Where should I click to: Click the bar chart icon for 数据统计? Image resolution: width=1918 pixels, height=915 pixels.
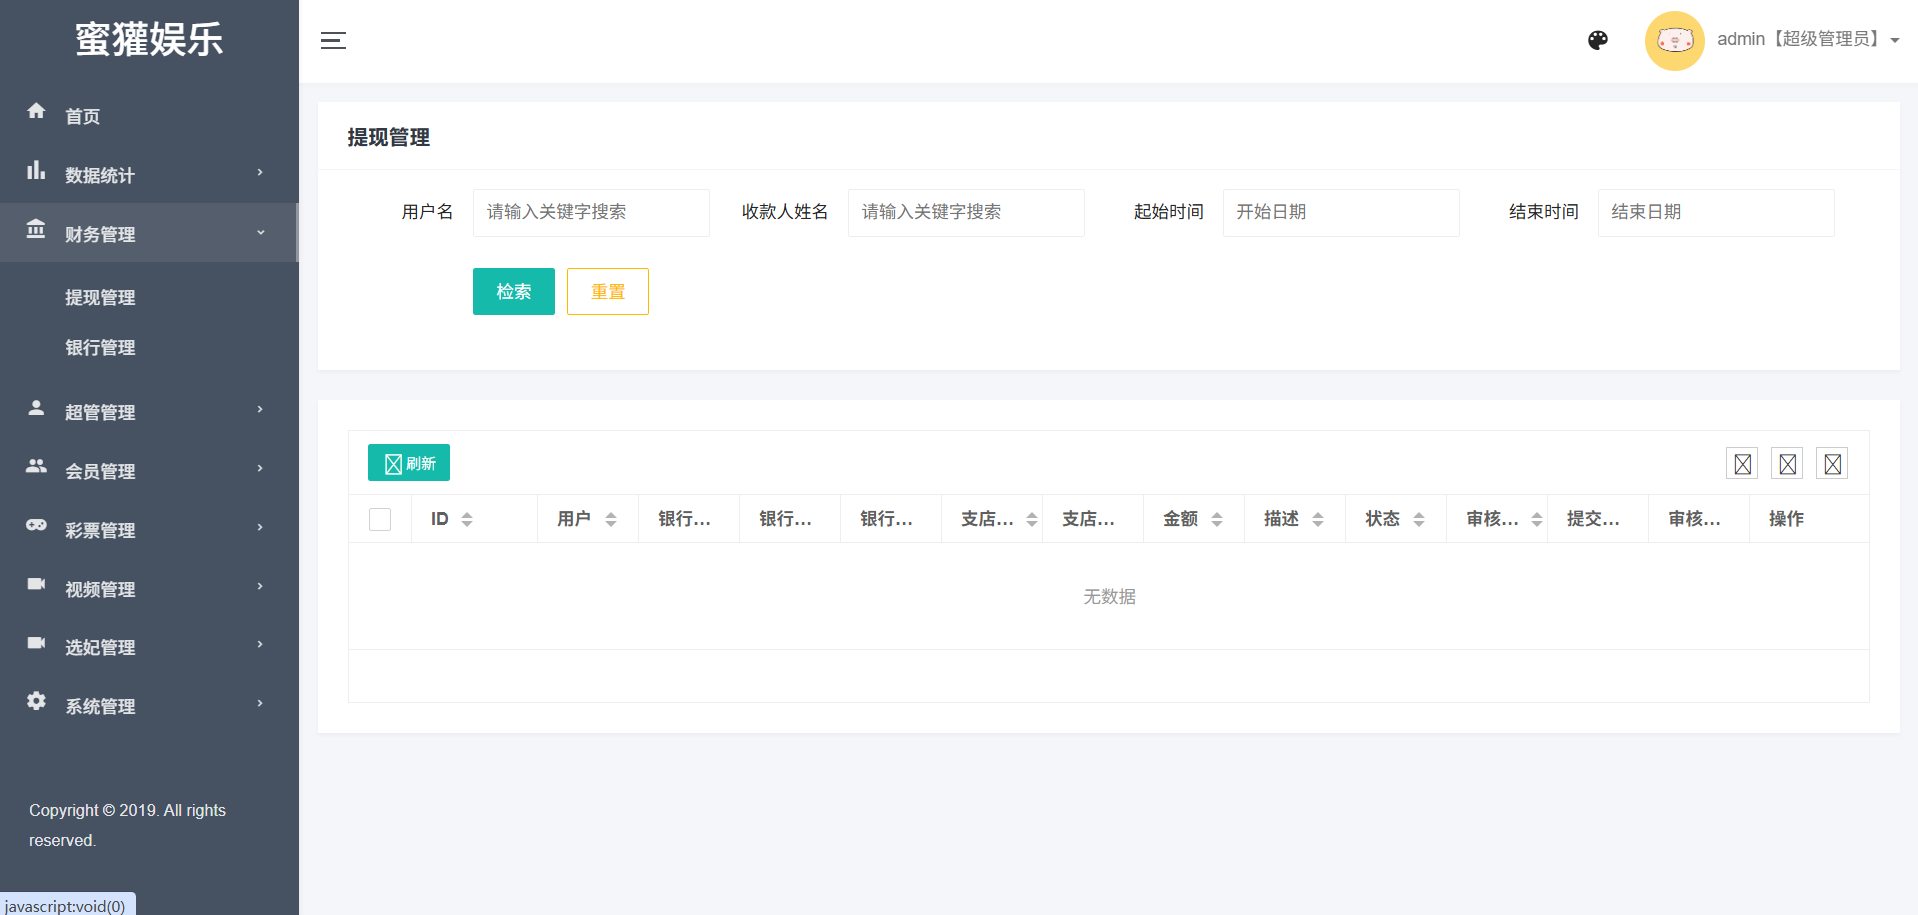(x=36, y=171)
